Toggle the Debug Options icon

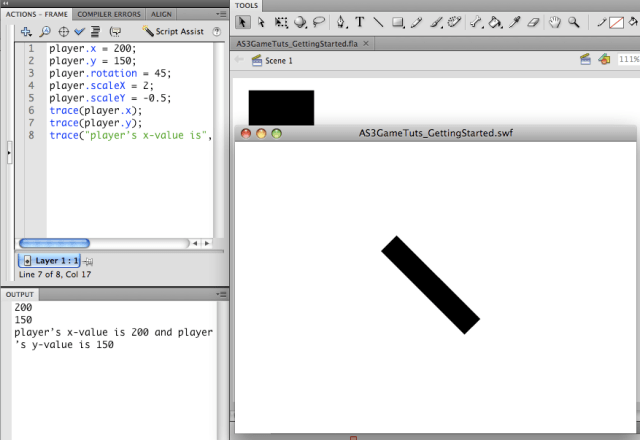(116, 31)
